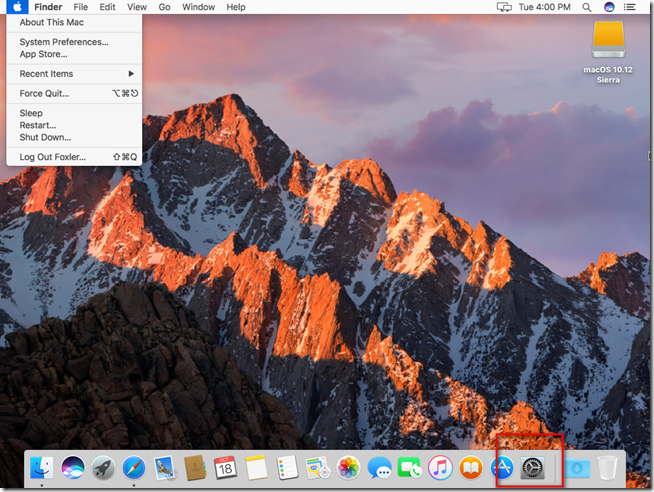The height and width of the screenshot is (492, 654).
Task: Choose Log Out Foxler...
Action: 74,157
